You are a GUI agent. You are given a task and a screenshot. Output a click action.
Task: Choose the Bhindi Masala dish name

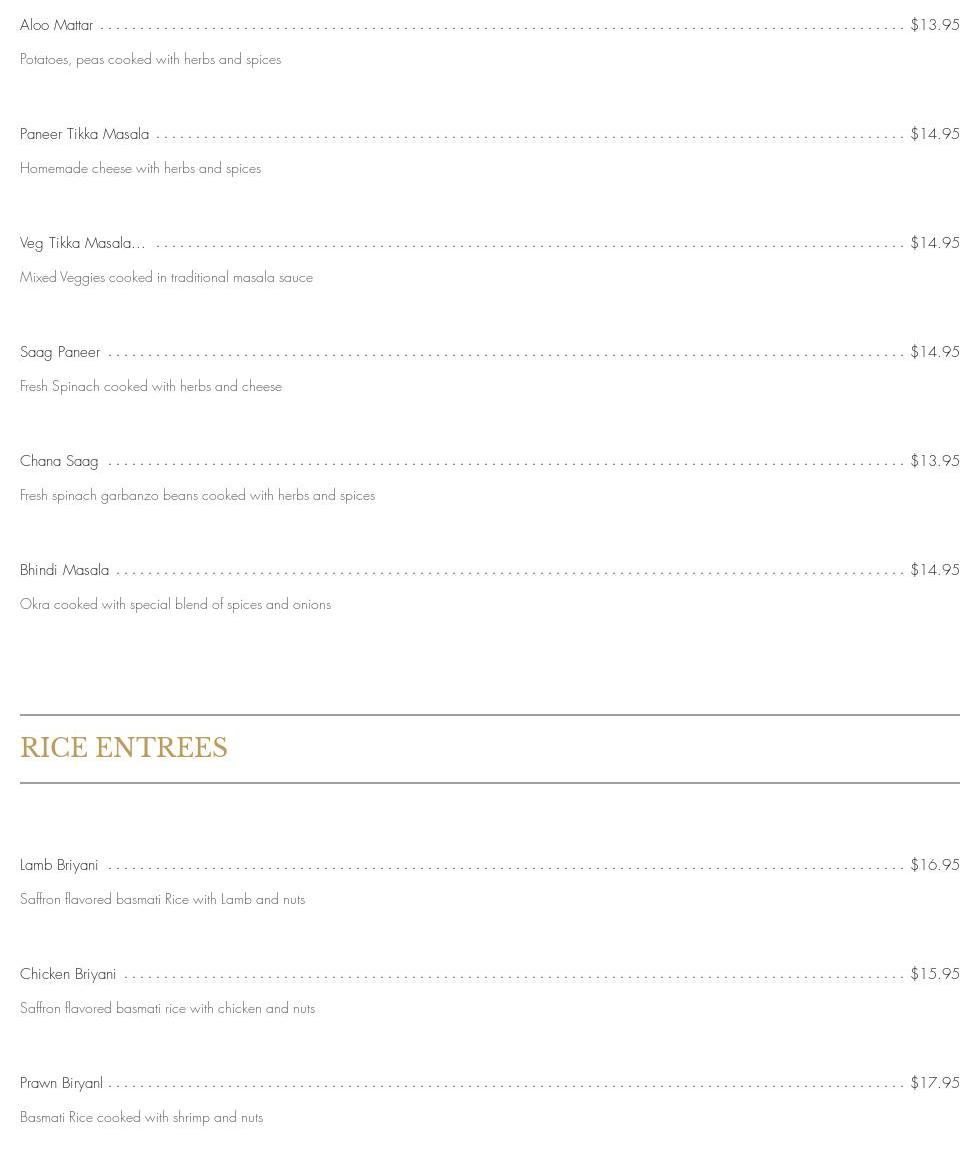coord(65,570)
